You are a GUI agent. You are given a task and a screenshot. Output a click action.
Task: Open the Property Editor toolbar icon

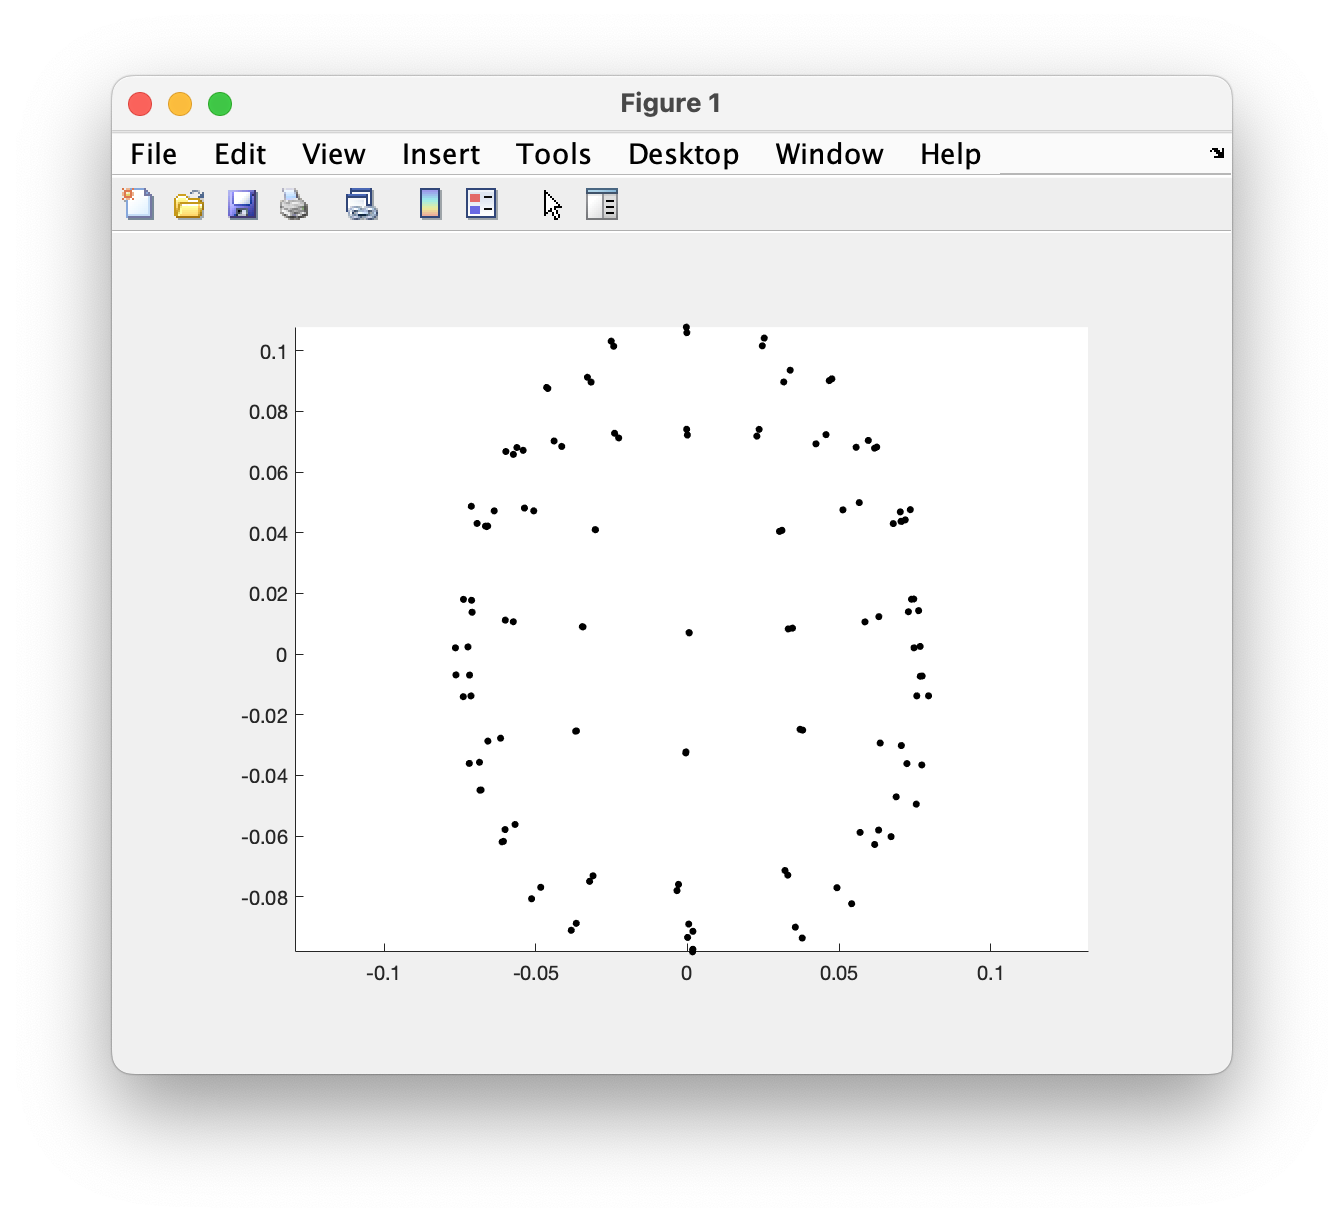tap(602, 203)
